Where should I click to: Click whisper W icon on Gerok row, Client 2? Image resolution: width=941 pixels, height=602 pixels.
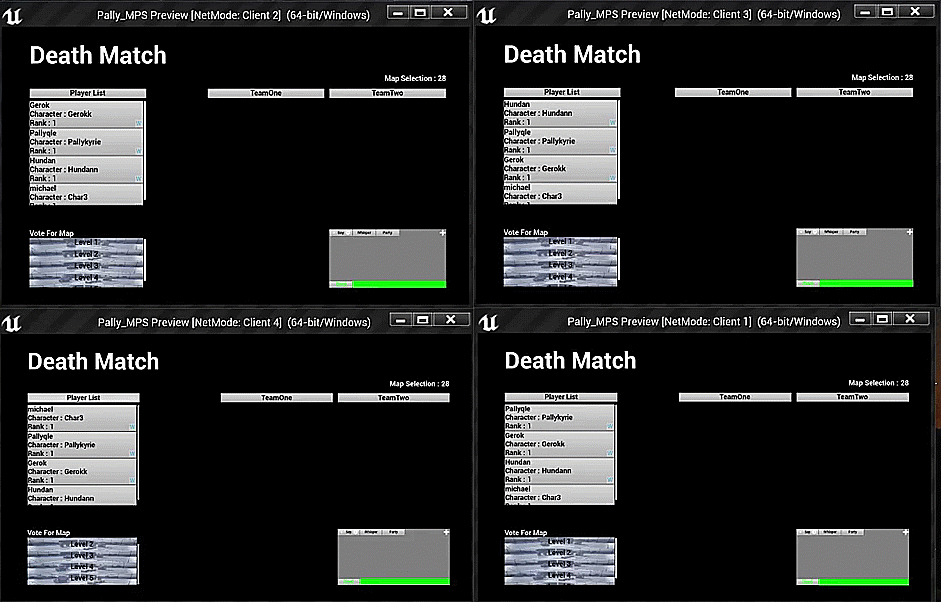[x=139, y=123]
